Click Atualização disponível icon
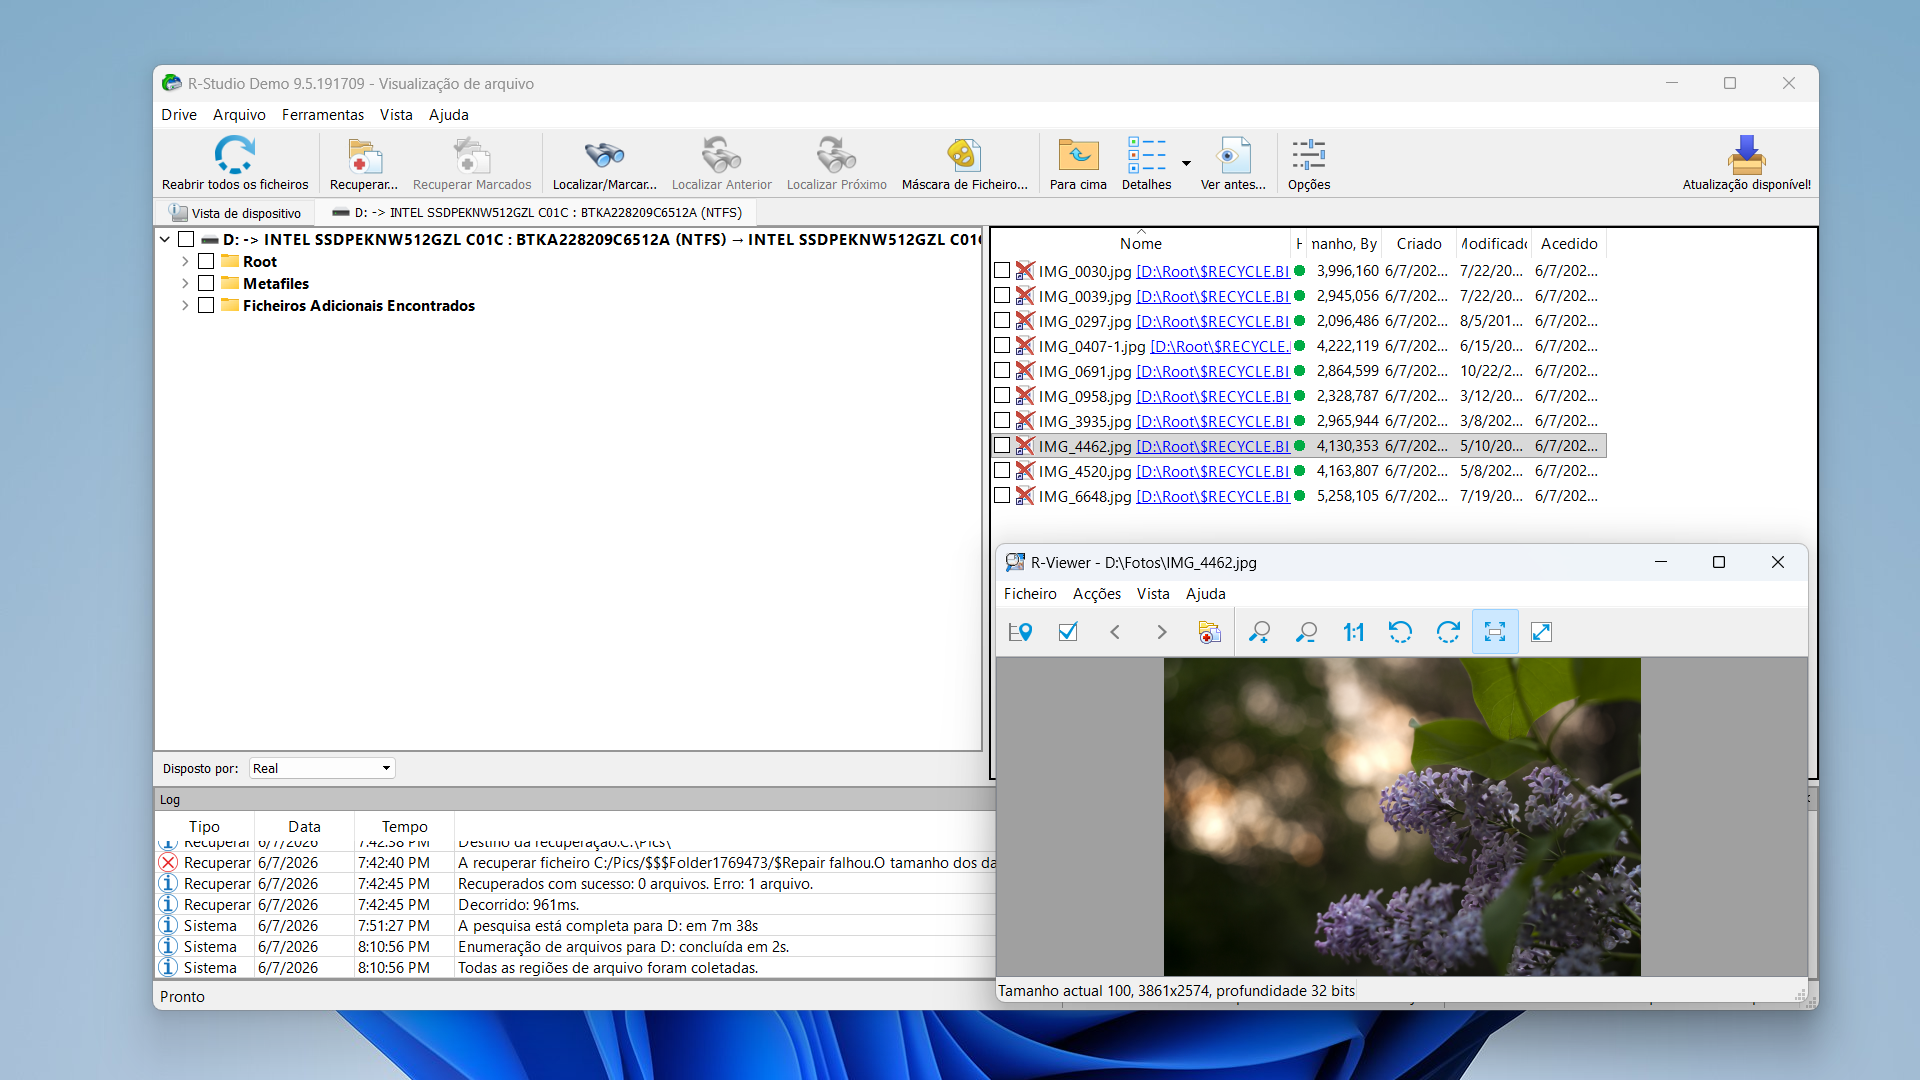 point(1746,156)
